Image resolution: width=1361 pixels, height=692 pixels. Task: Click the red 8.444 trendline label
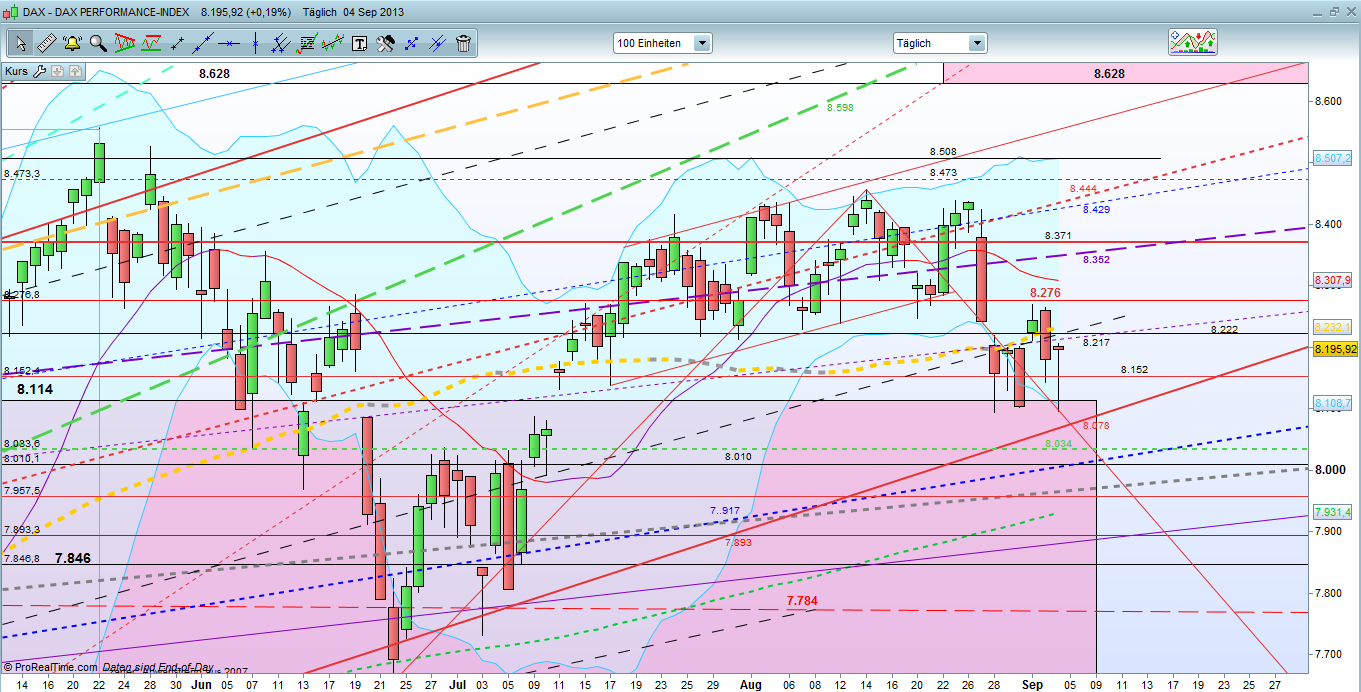click(x=1083, y=189)
